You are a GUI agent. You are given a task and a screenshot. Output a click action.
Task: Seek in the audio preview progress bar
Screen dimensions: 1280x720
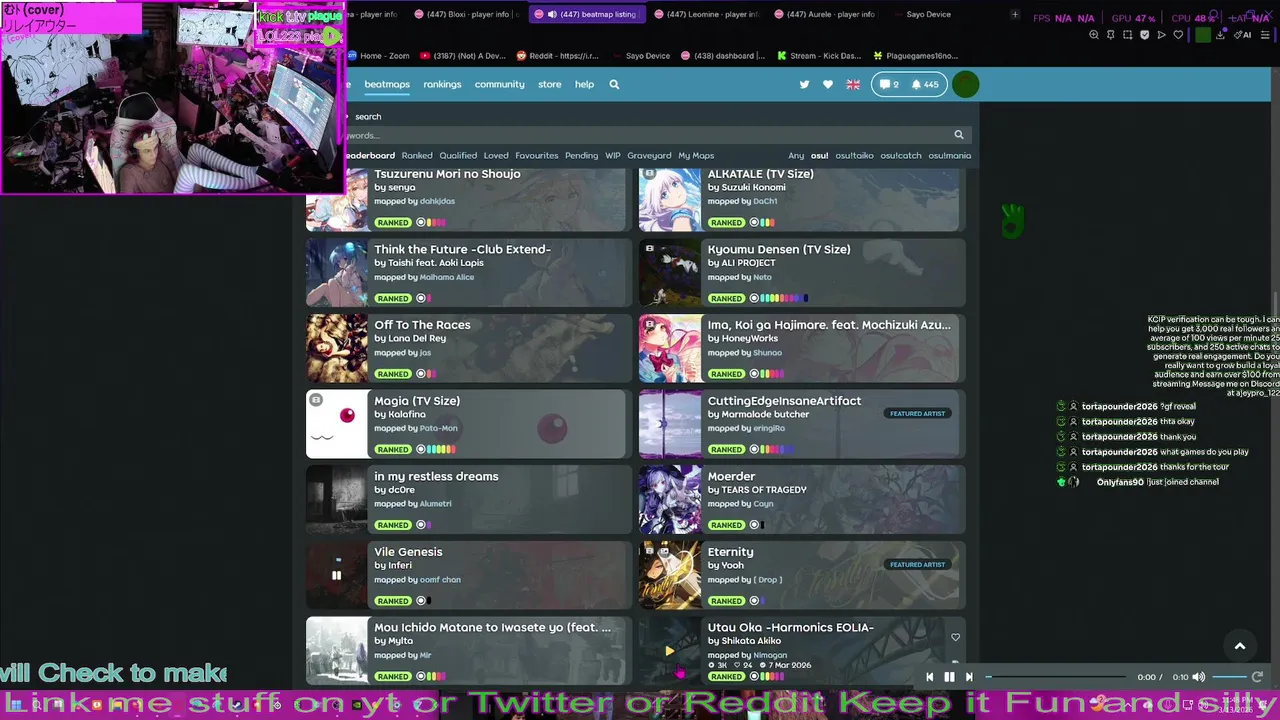[1056, 677]
